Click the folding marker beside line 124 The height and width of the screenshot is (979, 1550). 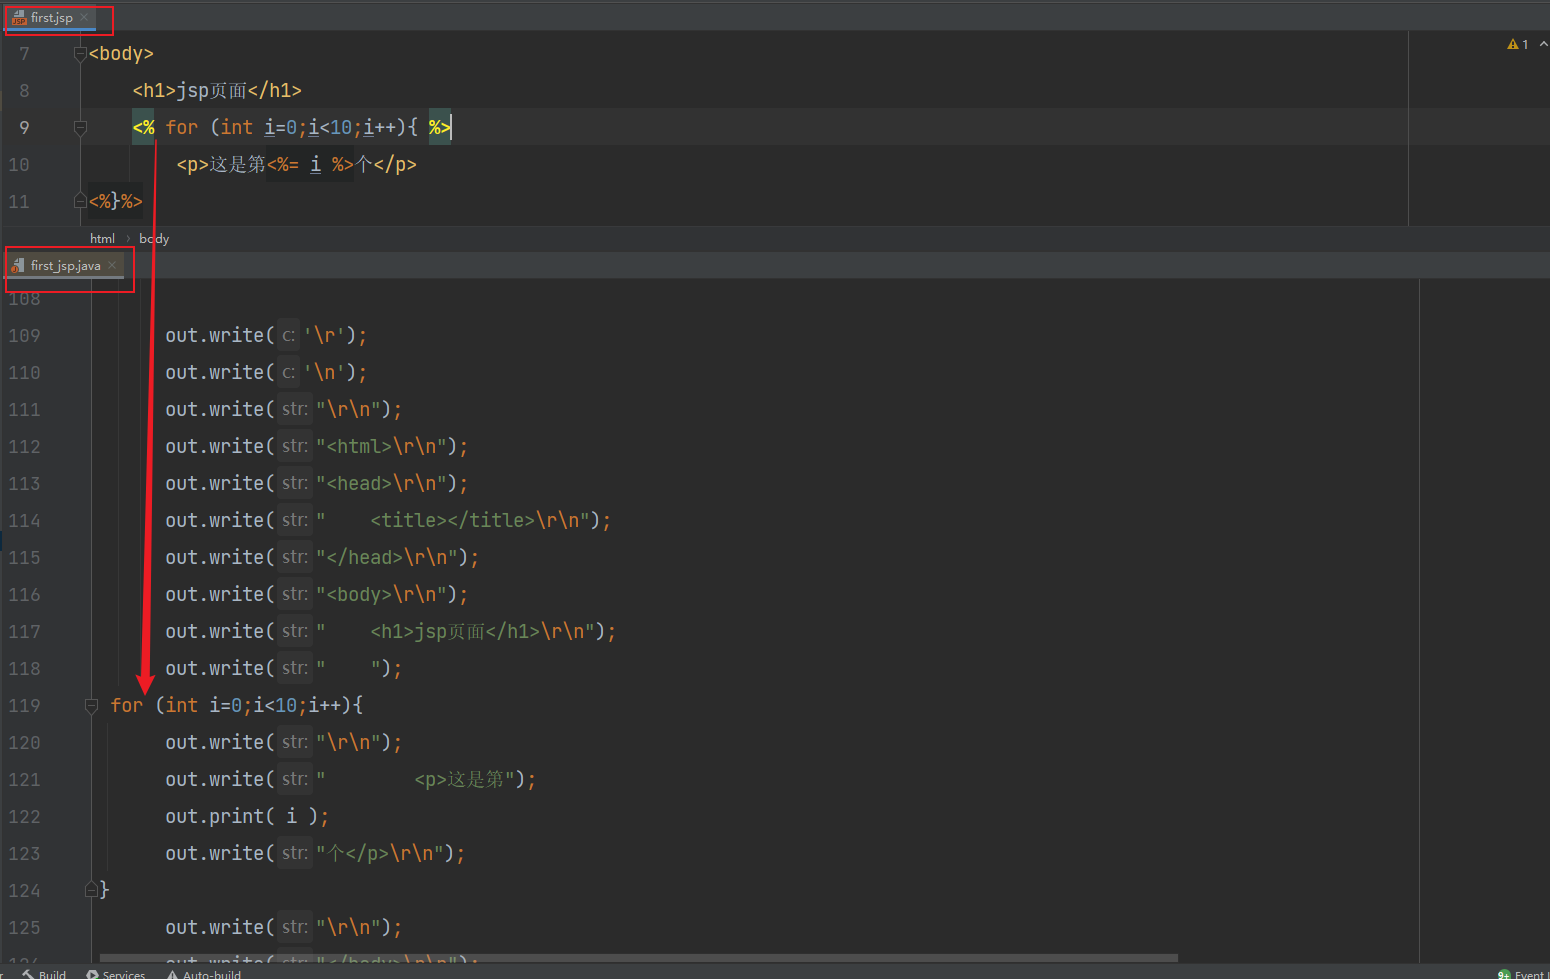coord(92,889)
